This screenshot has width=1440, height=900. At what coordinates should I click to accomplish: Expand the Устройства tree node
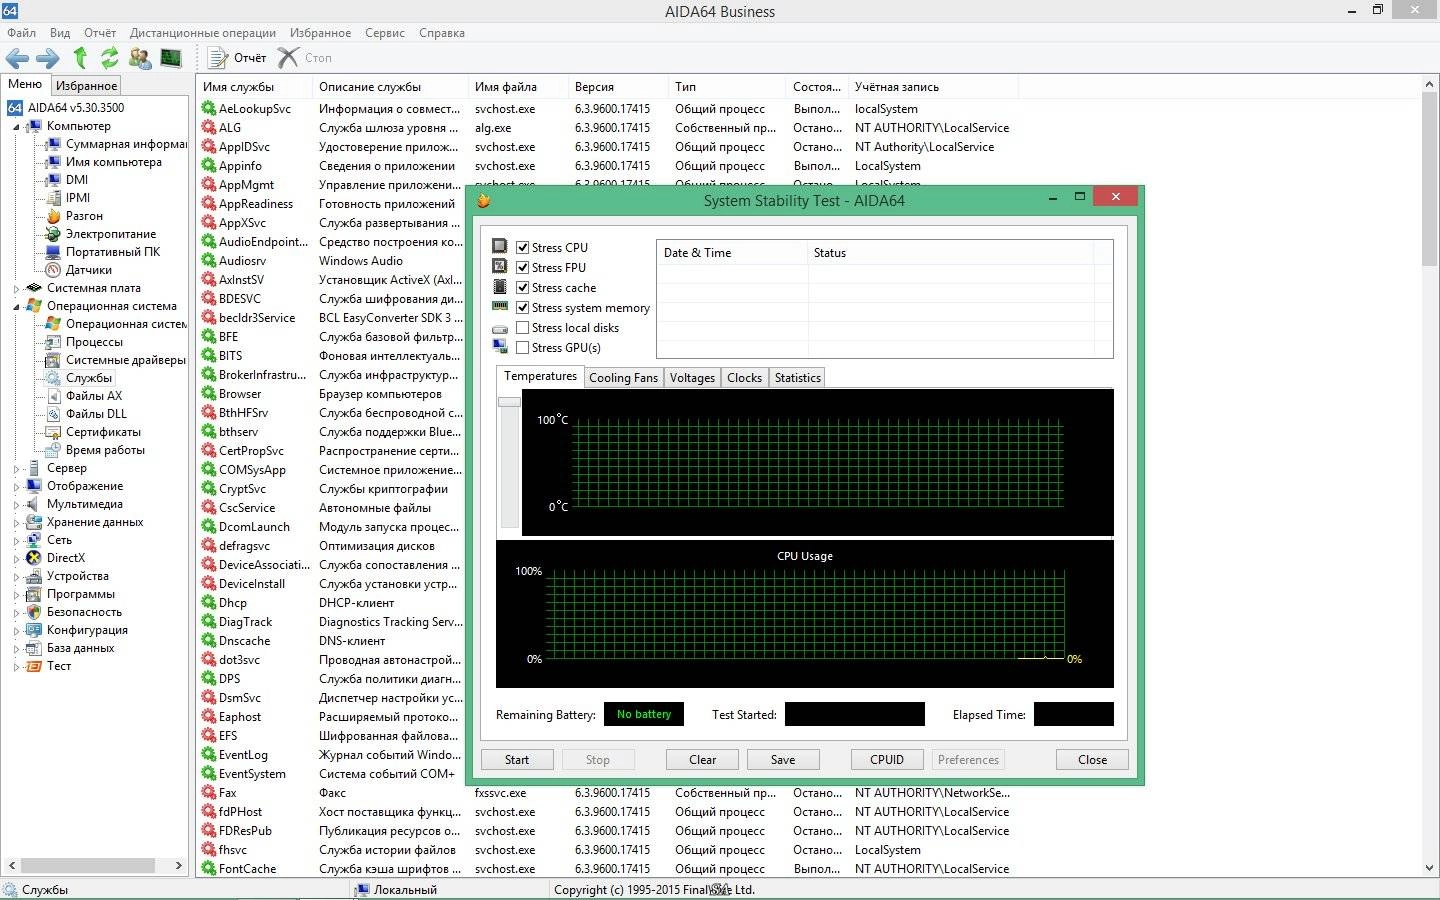coord(16,576)
